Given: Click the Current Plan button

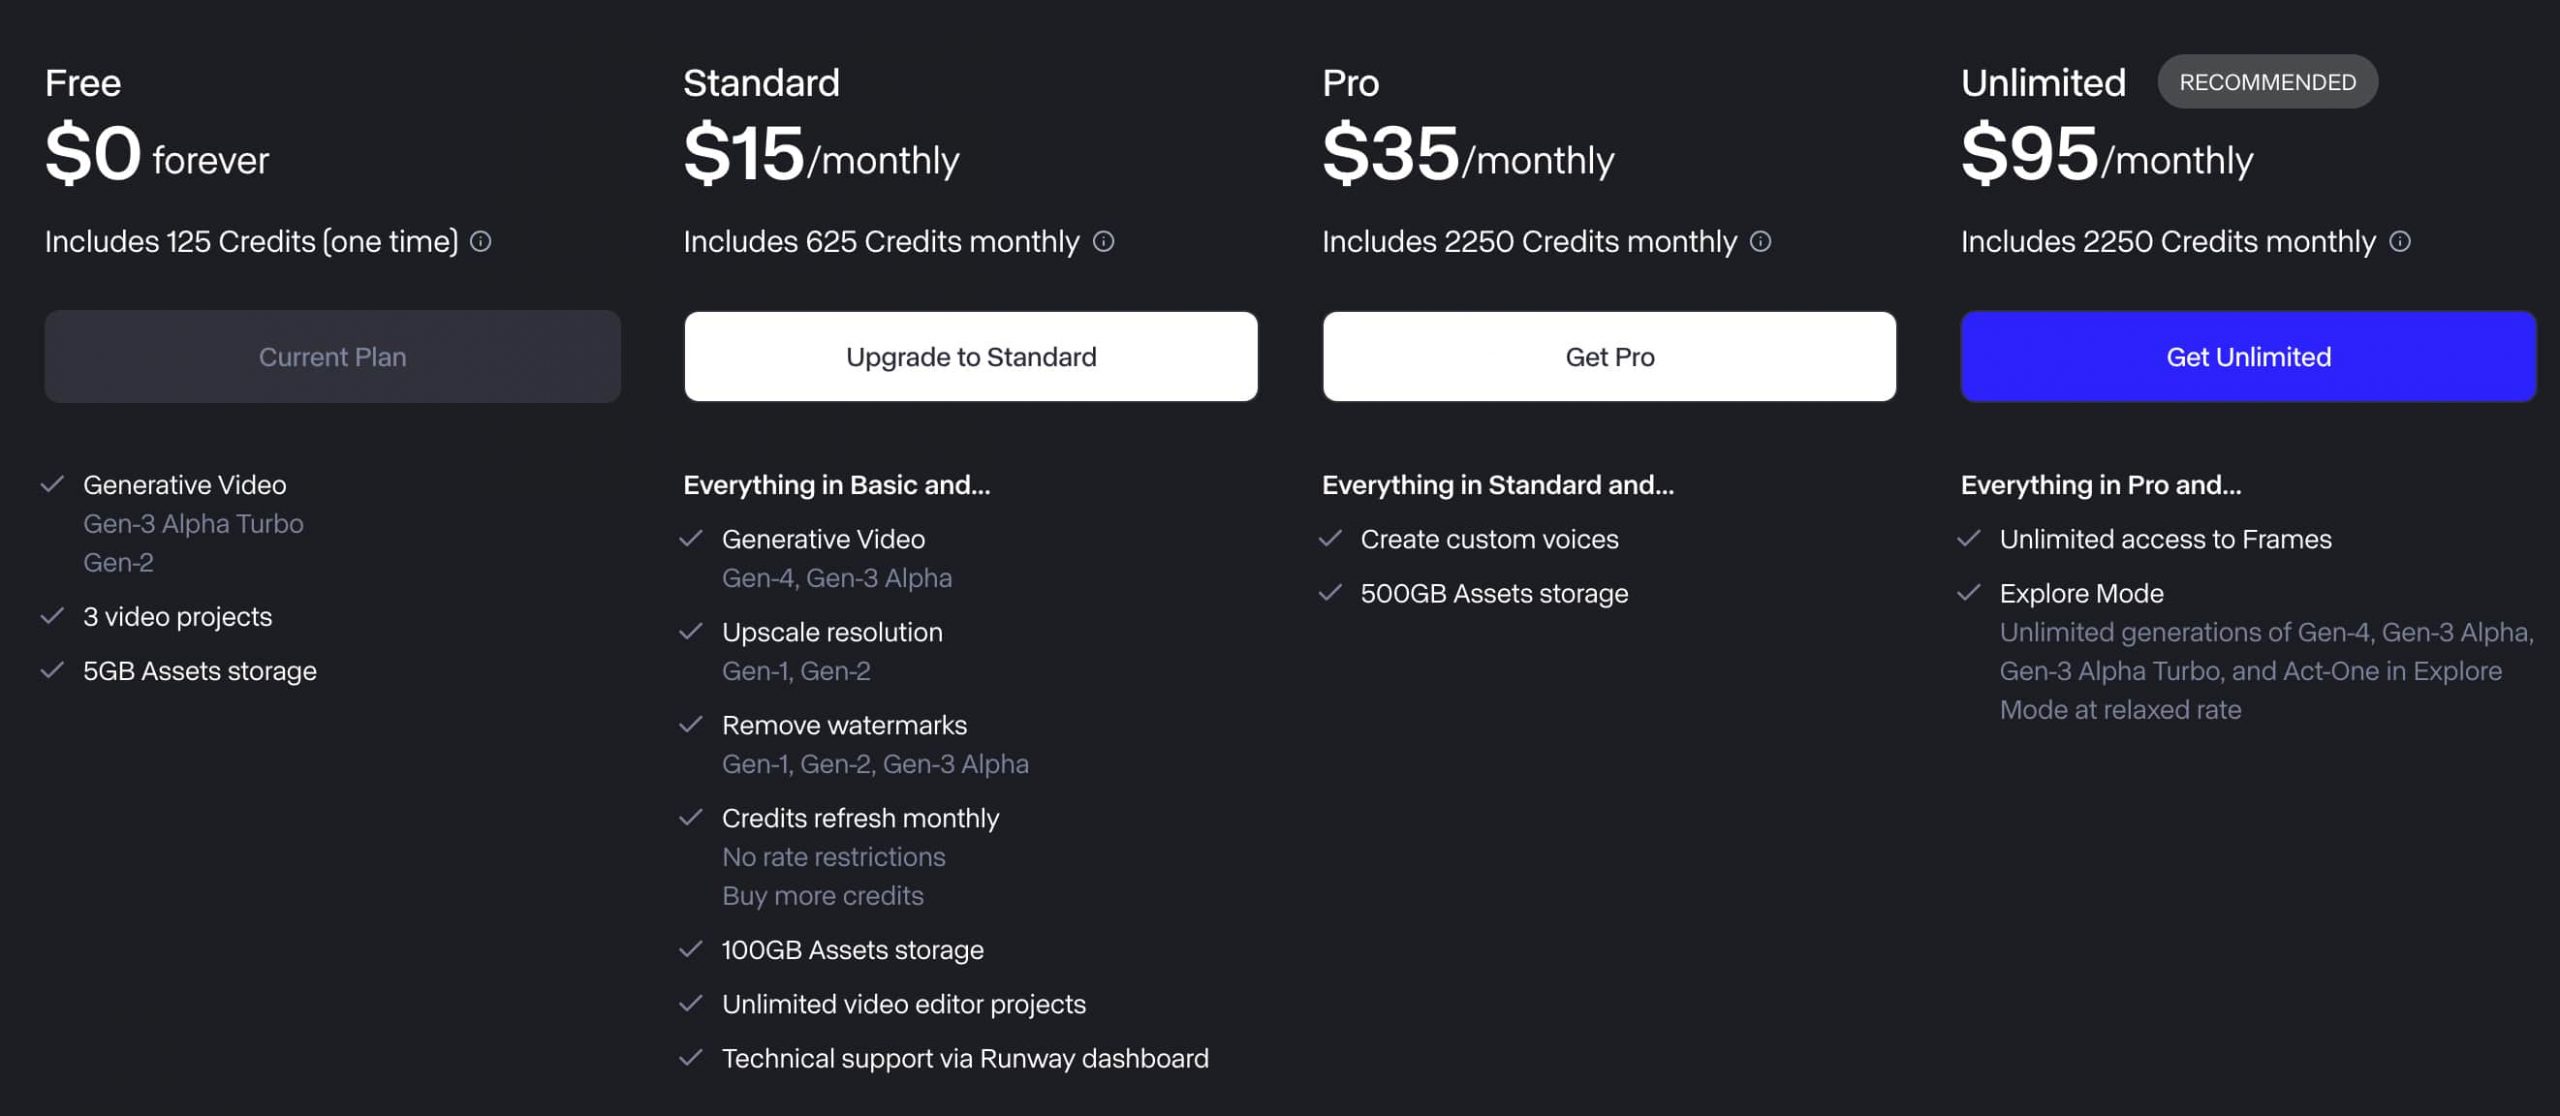Looking at the screenshot, I should click(x=332, y=357).
